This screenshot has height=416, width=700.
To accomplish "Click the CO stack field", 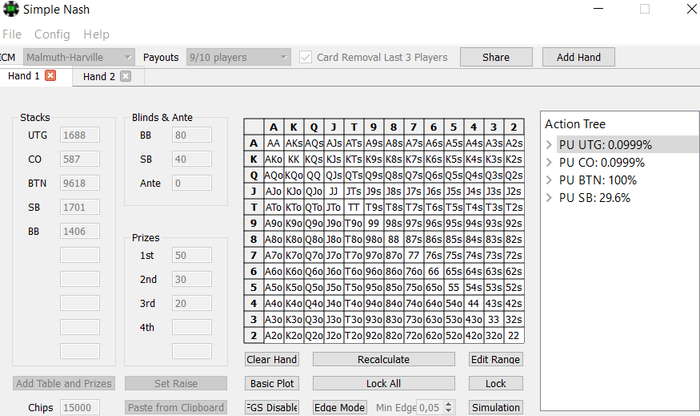I will coord(80,159).
